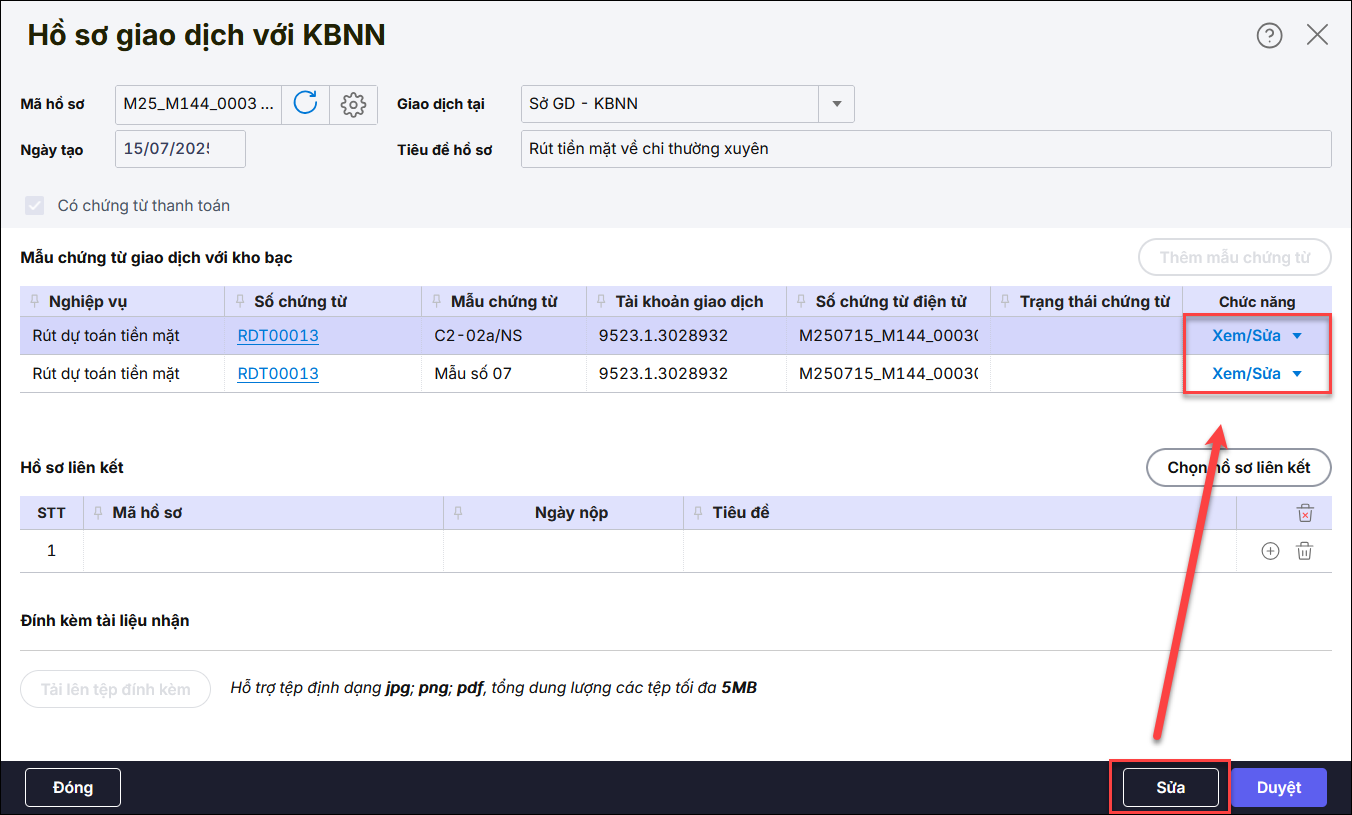The height and width of the screenshot is (815, 1352).
Task: Click the pin icon on Nghiệp vụ column
Action: coord(36,302)
